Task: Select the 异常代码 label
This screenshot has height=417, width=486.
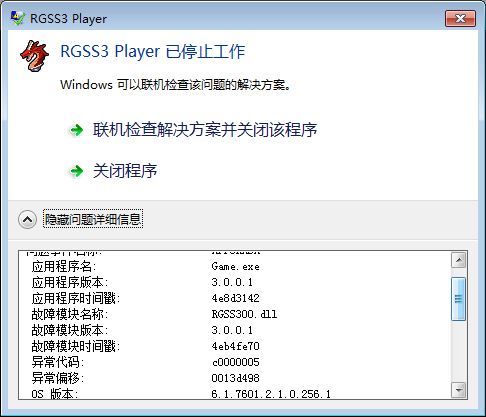Action: pos(58,362)
